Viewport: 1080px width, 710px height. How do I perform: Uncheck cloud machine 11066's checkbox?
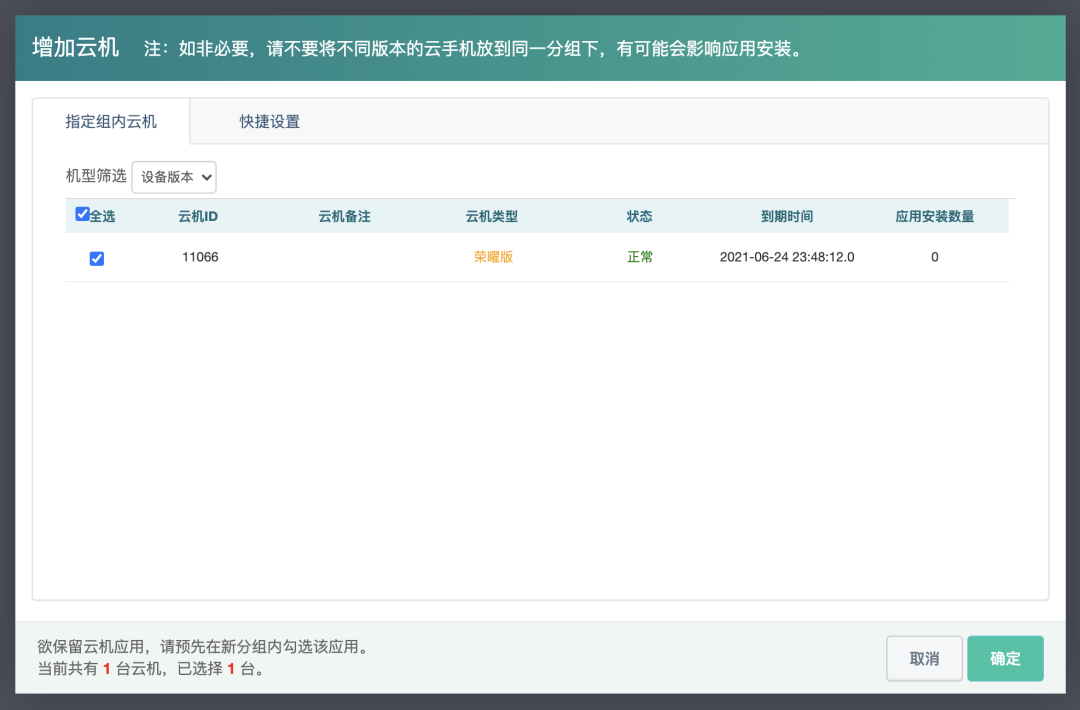point(96,258)
